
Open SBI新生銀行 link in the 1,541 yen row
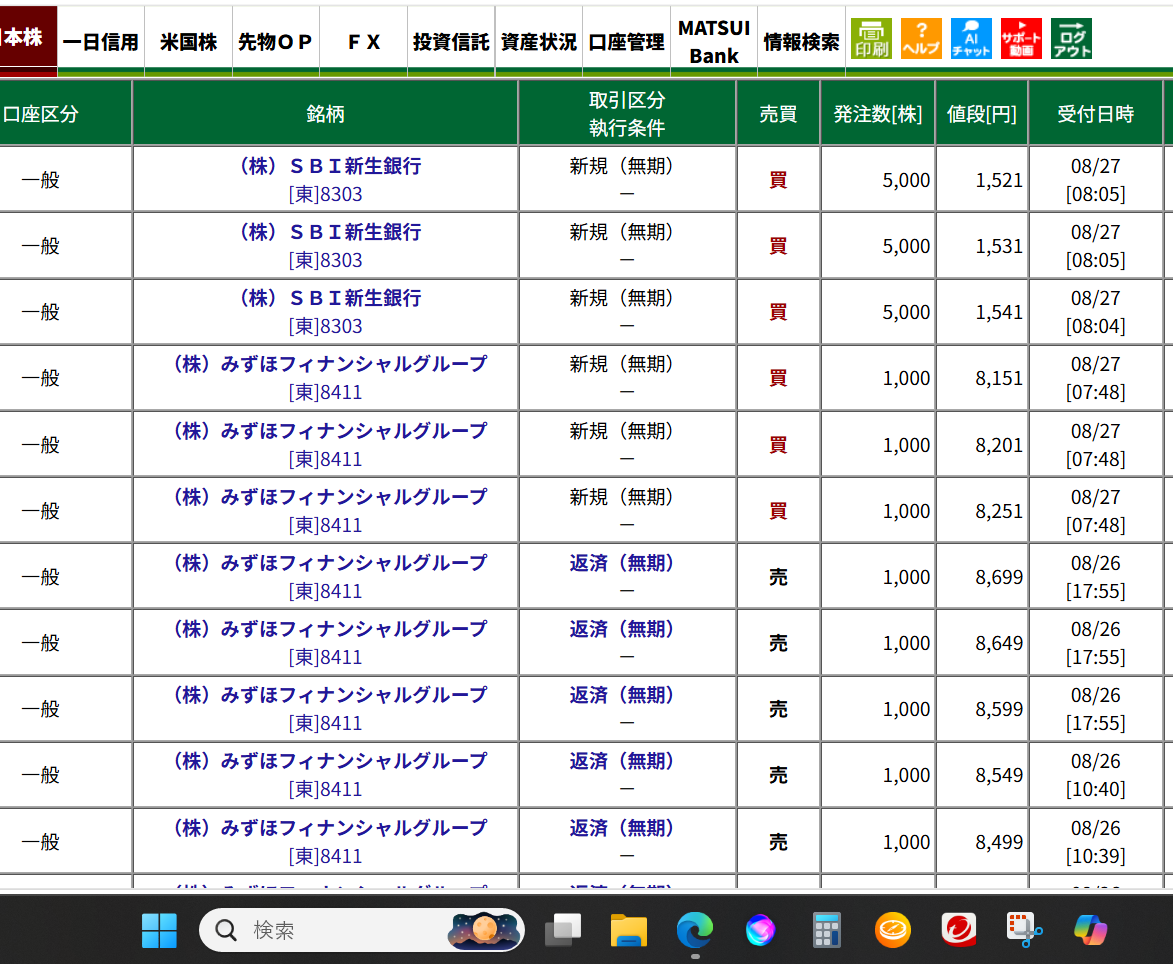(330, 298)
